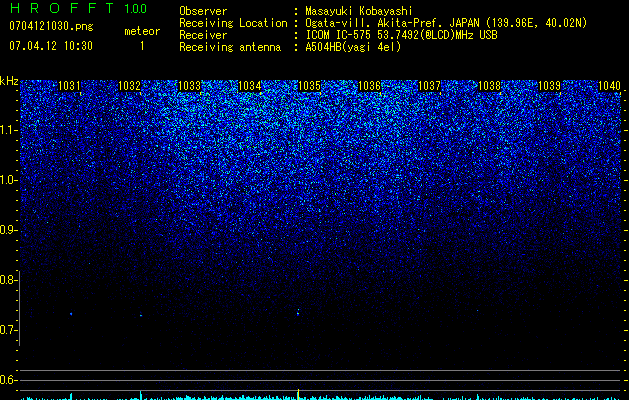The height and width of the screenshot is (400, 629).
Task: Click the 1.1 frequency axis label
Action: [9, 130]
